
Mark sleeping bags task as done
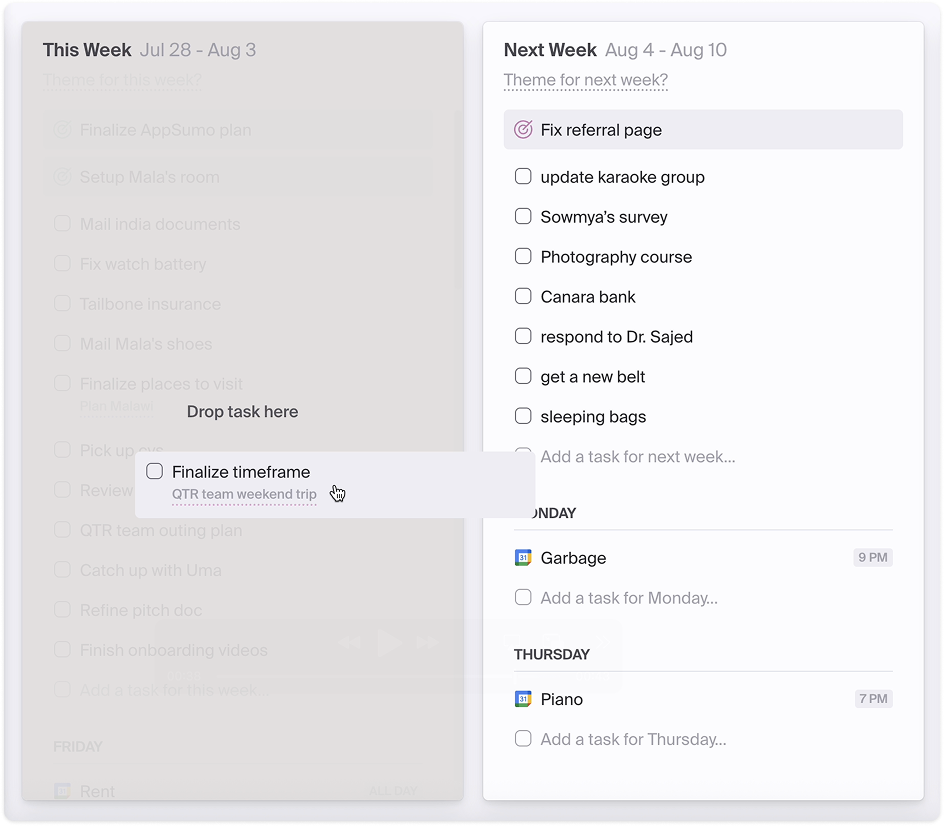(x=523, y=417)
